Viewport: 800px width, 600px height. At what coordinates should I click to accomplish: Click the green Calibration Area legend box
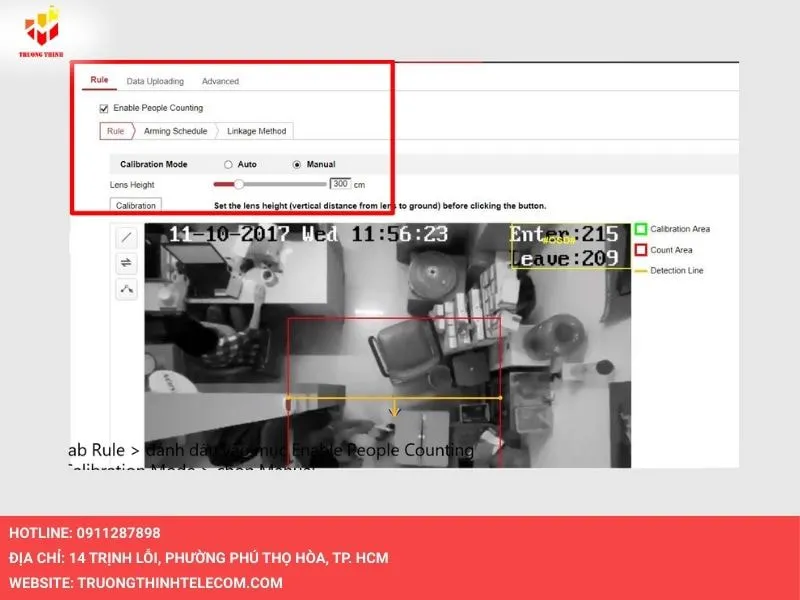tap(641, 229)
